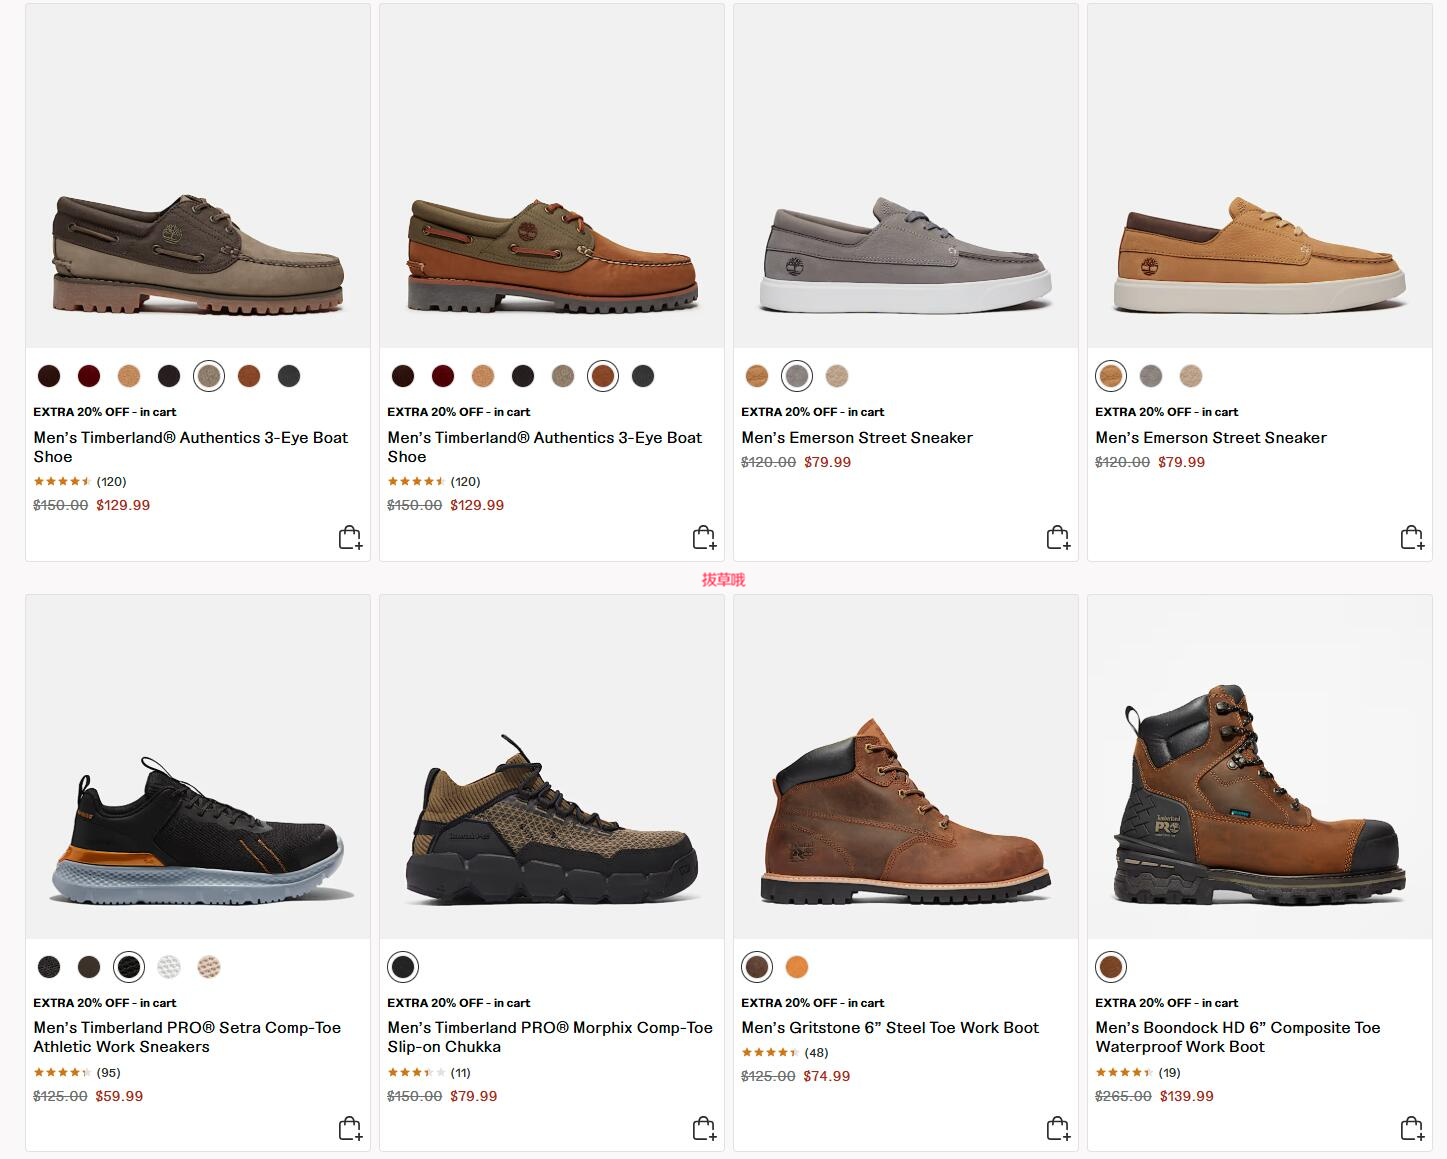Add grey Emerson Street Sneaker to bag
Image resolution: width=1447 pixels, height=1159 pixels.
tap(1058, 538)
